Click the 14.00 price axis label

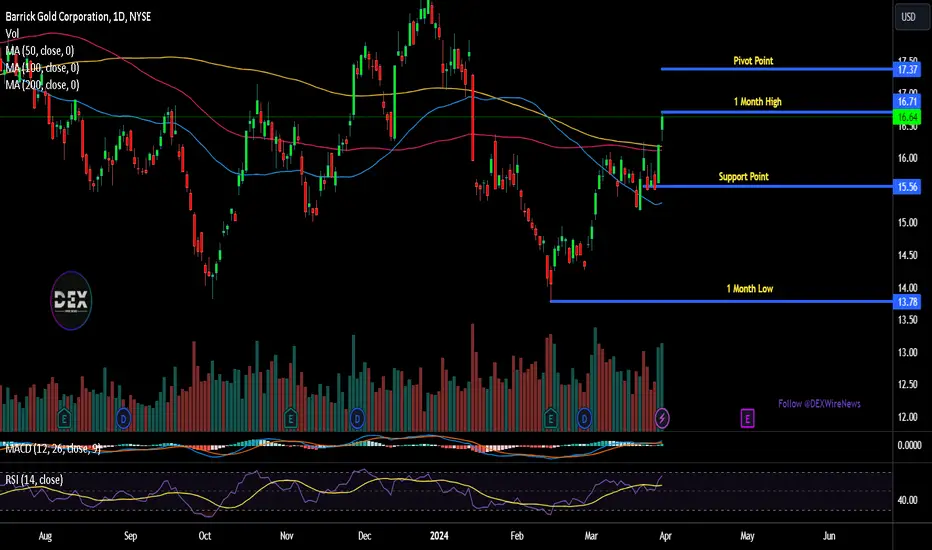(x=908, y=288)
